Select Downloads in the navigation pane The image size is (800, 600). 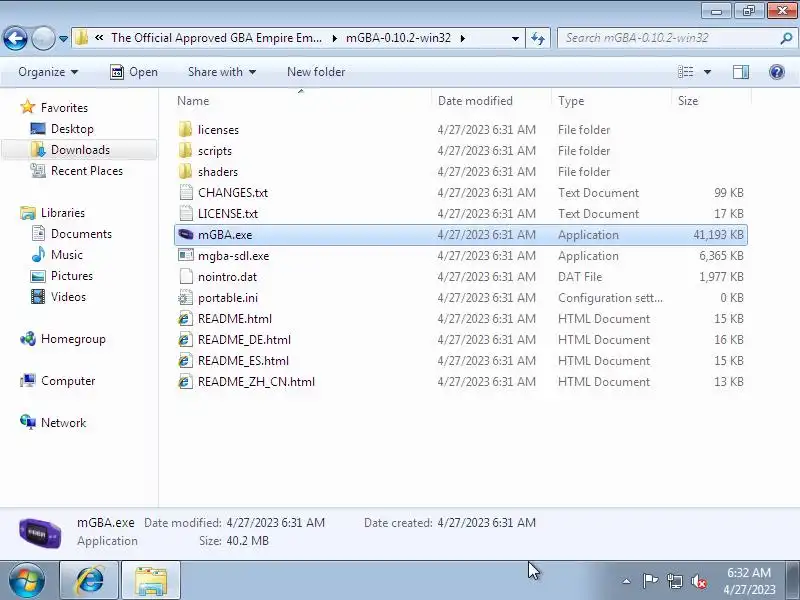pyautogui.click(x=80, y=149)
